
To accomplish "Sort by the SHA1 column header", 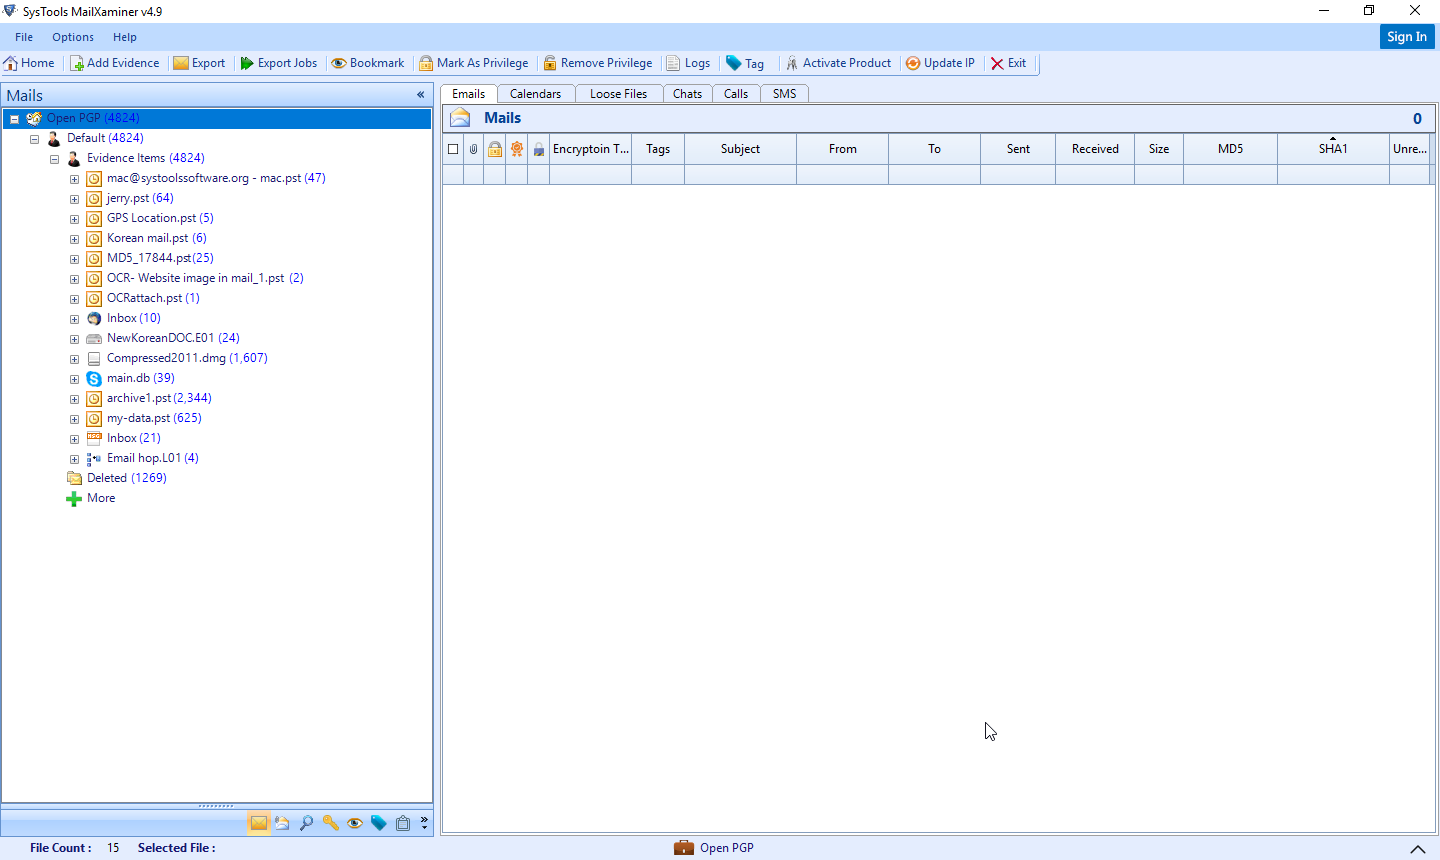I will (x=1333, y=149).
